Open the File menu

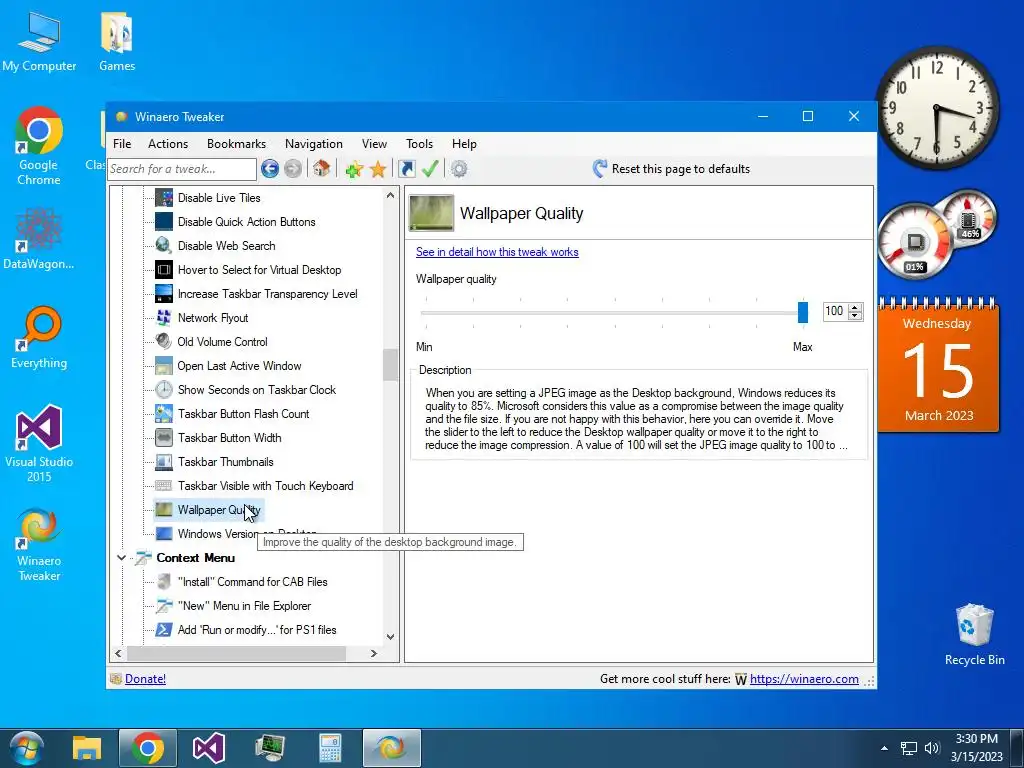pos(122,144)
